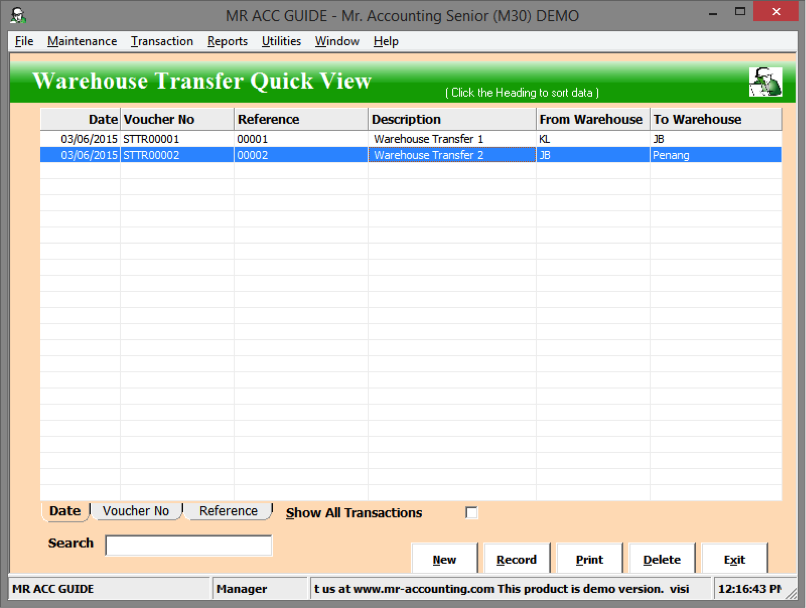This screenshot has height=608, width=806.
Task: Click the Print button
Action: click(x=589, y=560)
